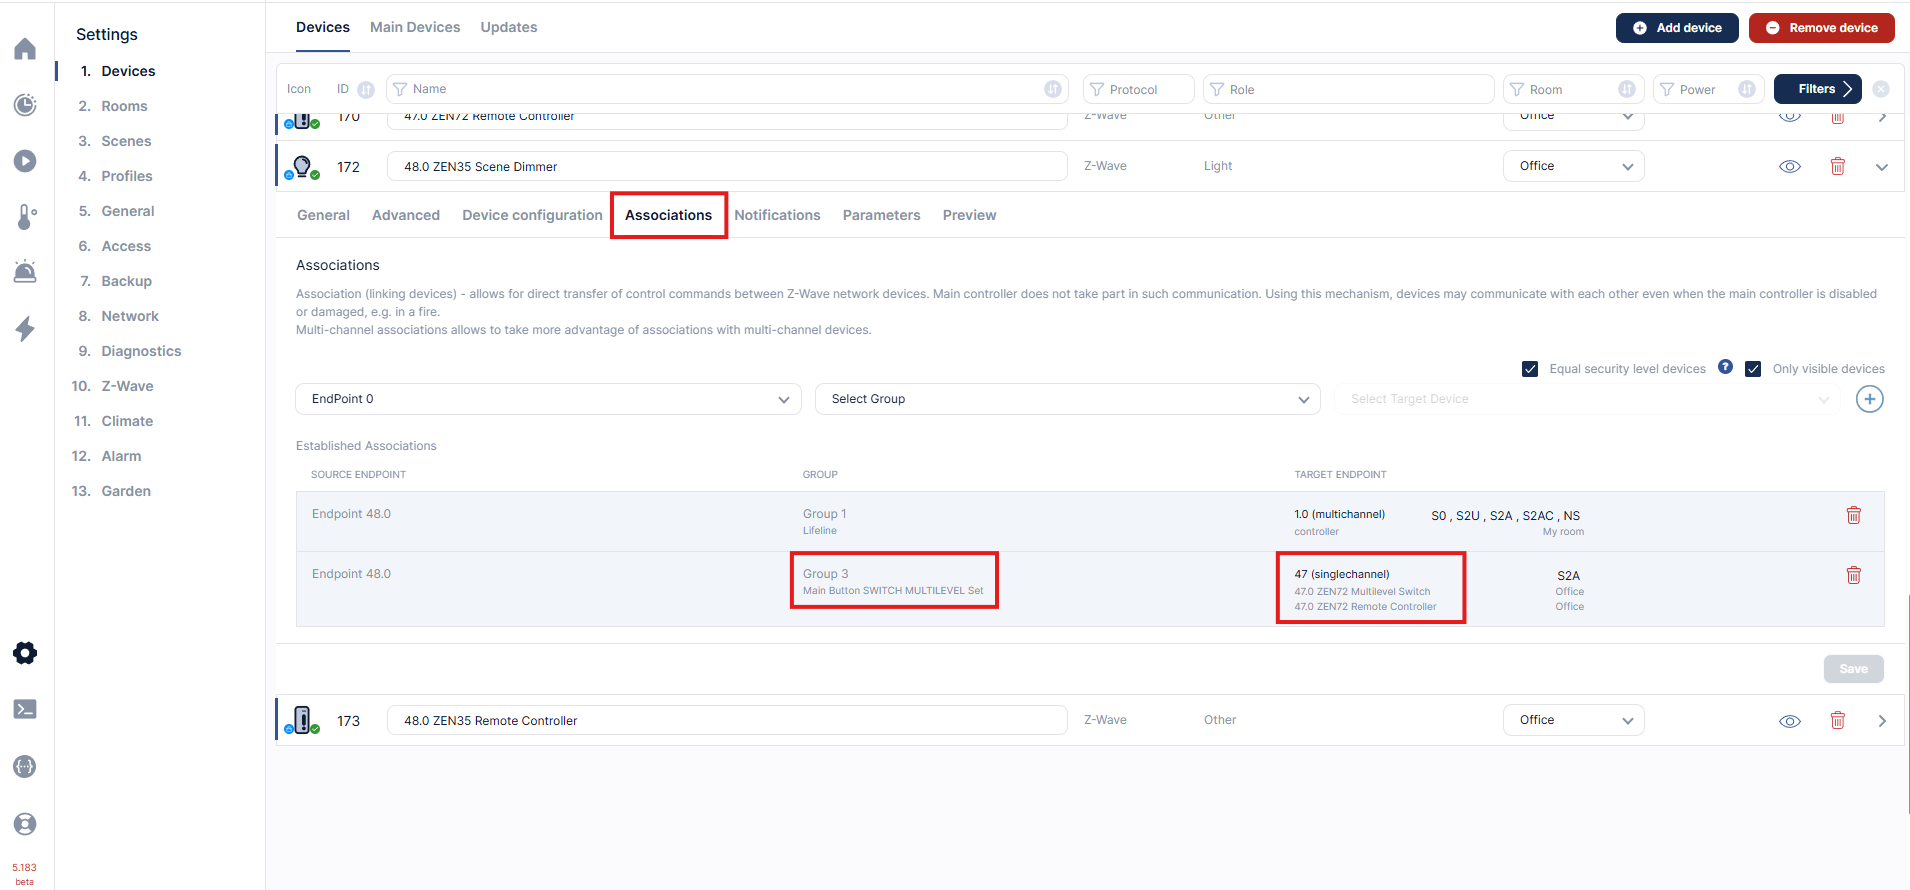Click the Add device button

[x=1677, y=28]
